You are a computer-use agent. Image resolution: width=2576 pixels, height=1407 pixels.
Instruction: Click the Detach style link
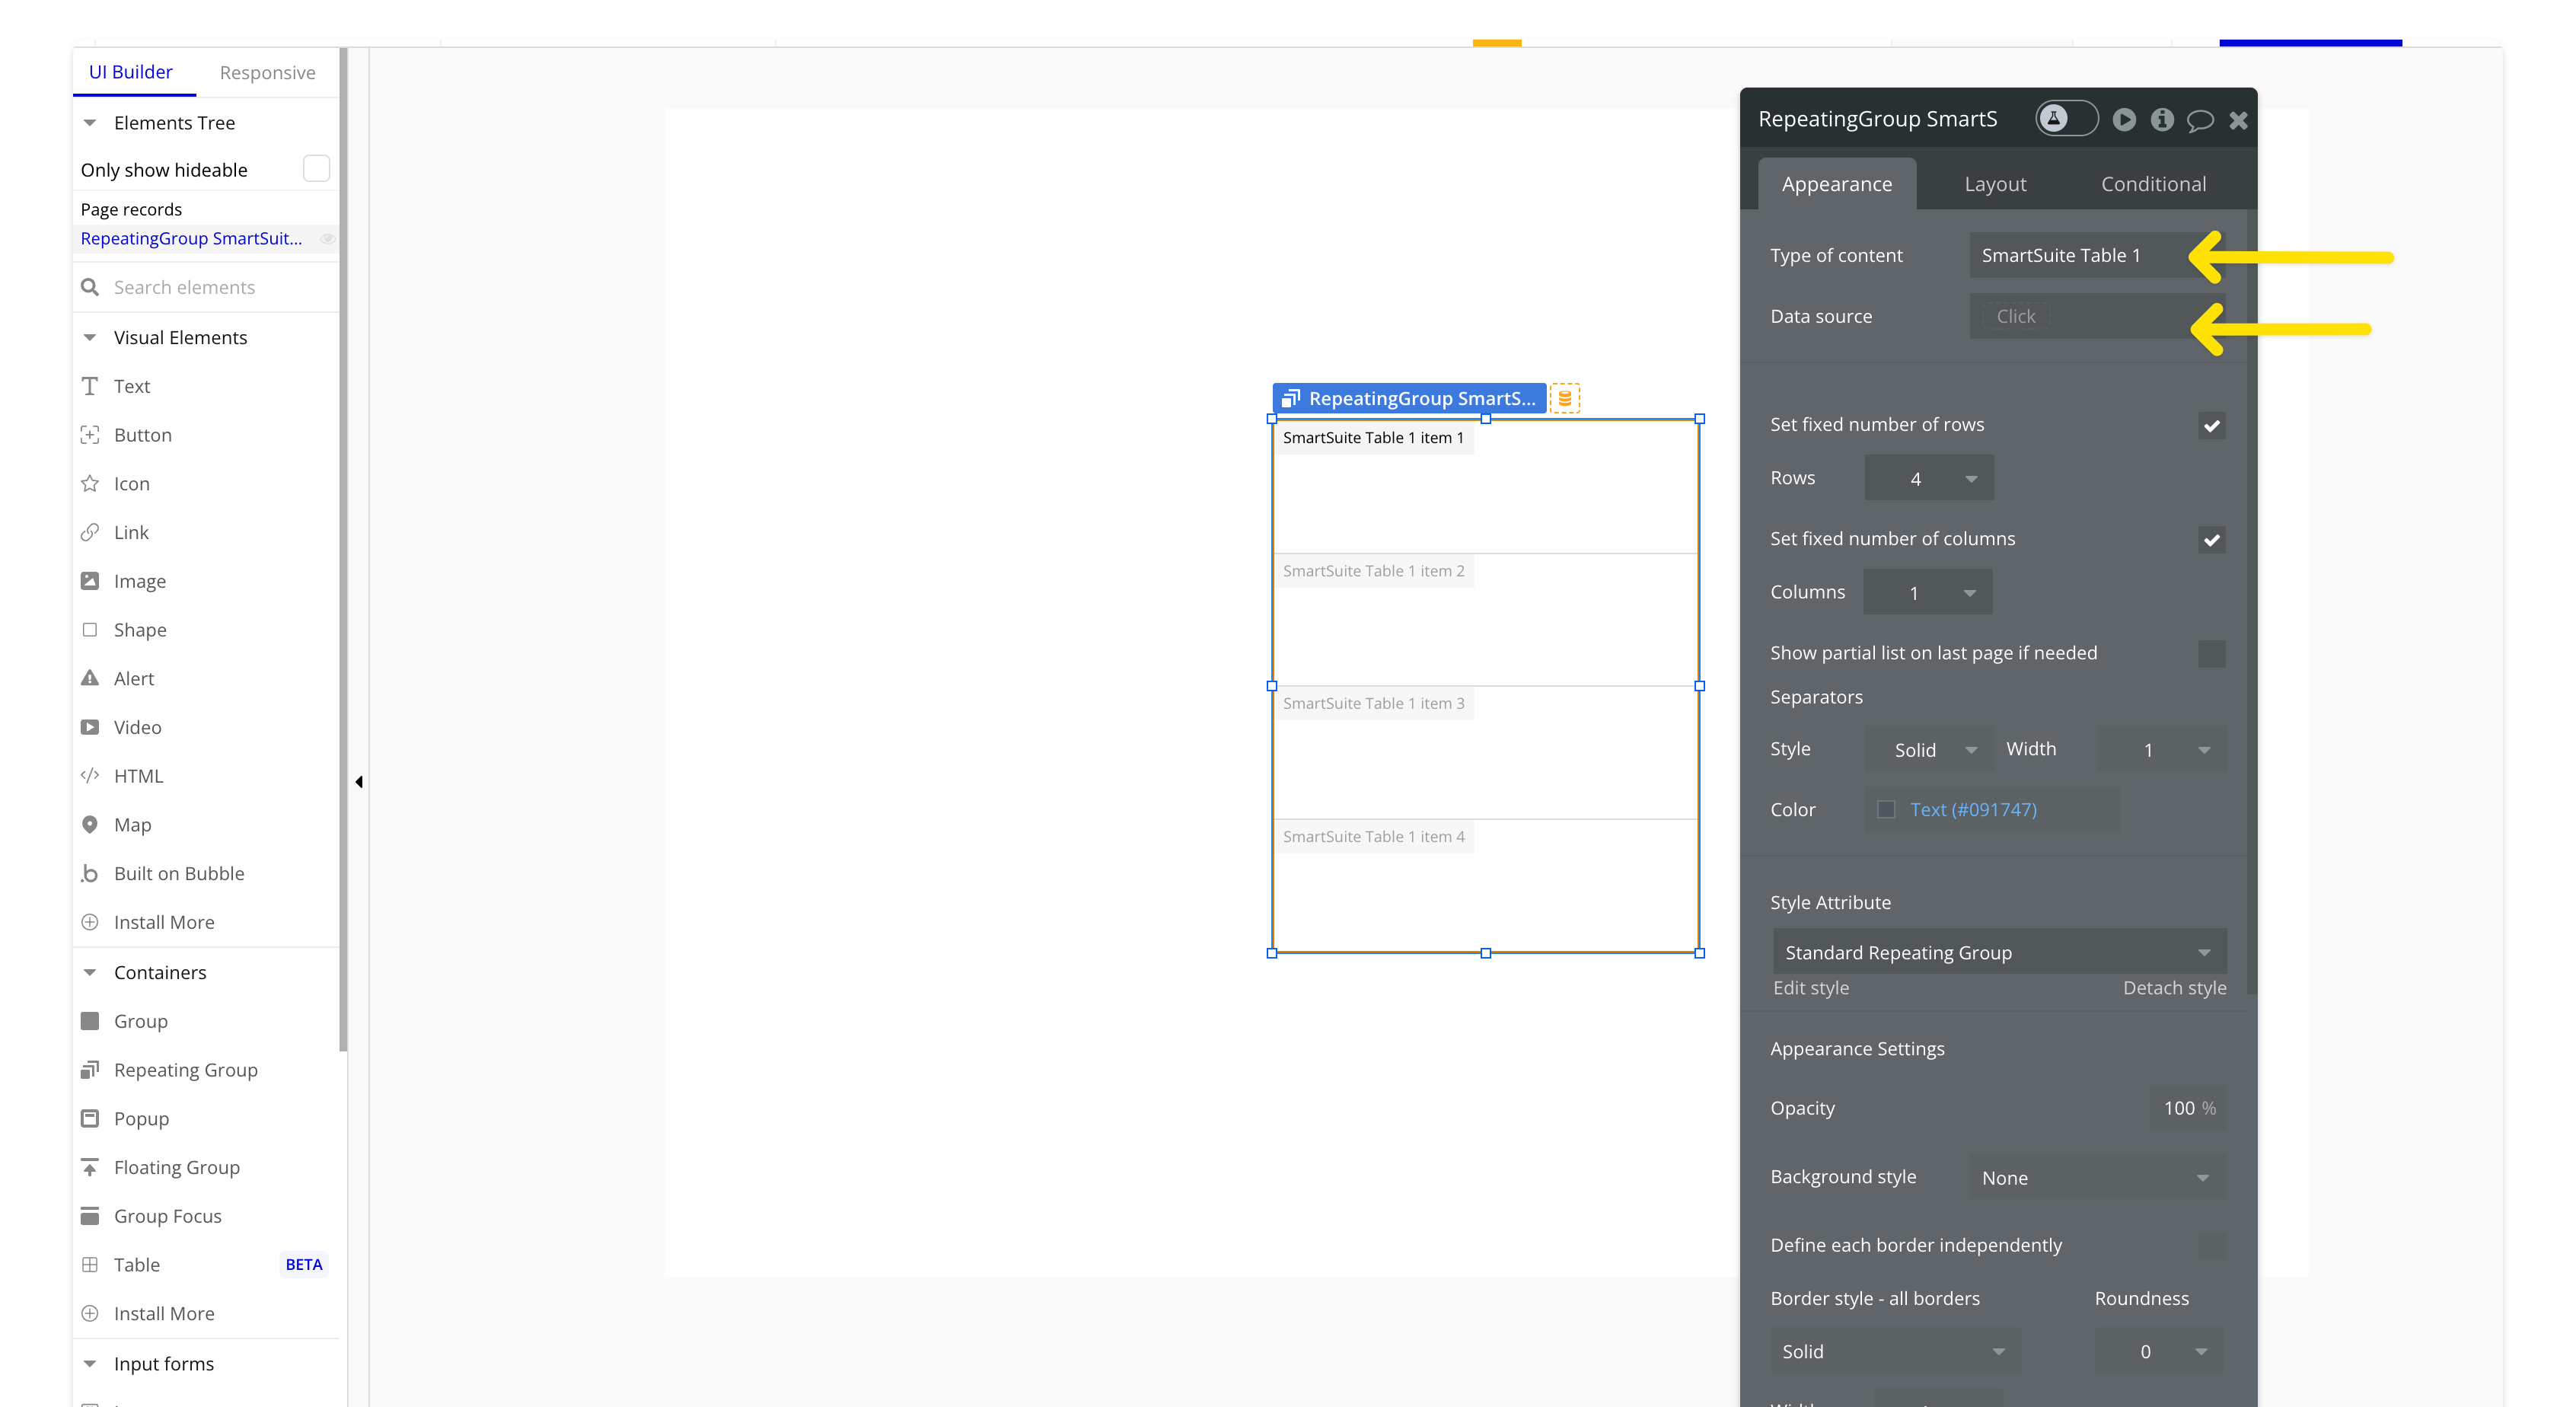click(x=2174, y=988)
